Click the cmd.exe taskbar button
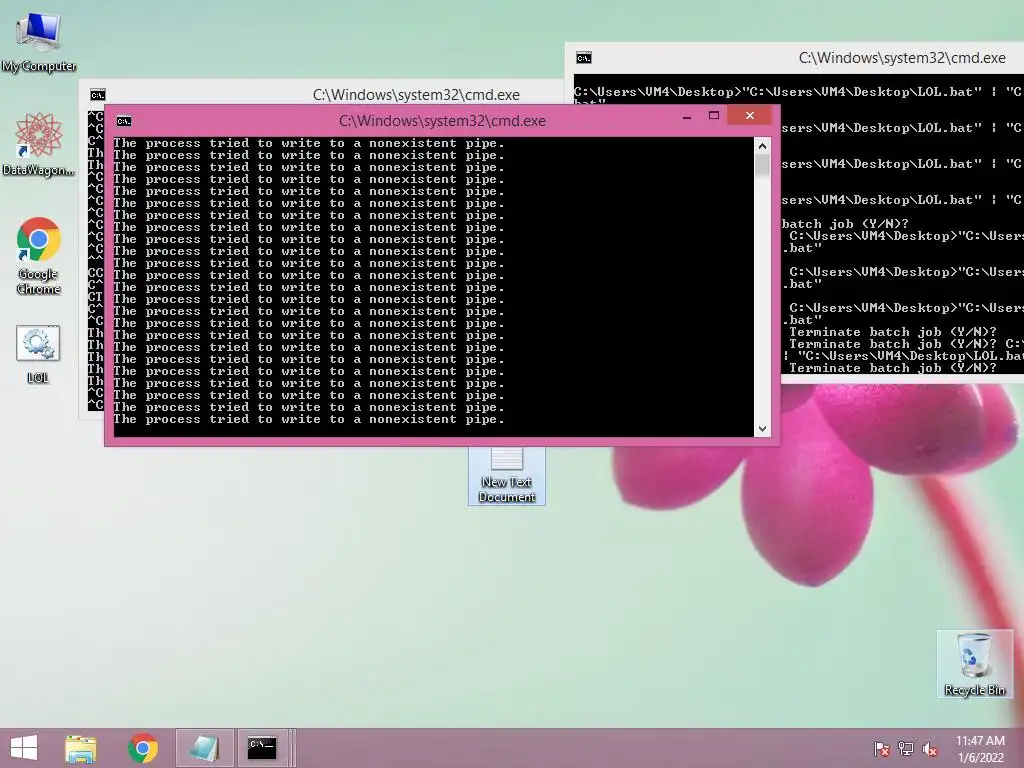The width and height of the screenshot is (1024, 768). click(x=262, y=748)
